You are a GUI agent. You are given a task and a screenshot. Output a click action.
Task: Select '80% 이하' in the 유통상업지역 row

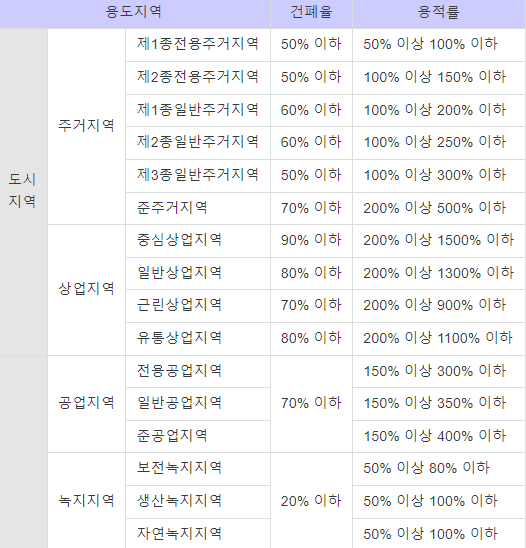pyautogui.click(x=311, y=339)
